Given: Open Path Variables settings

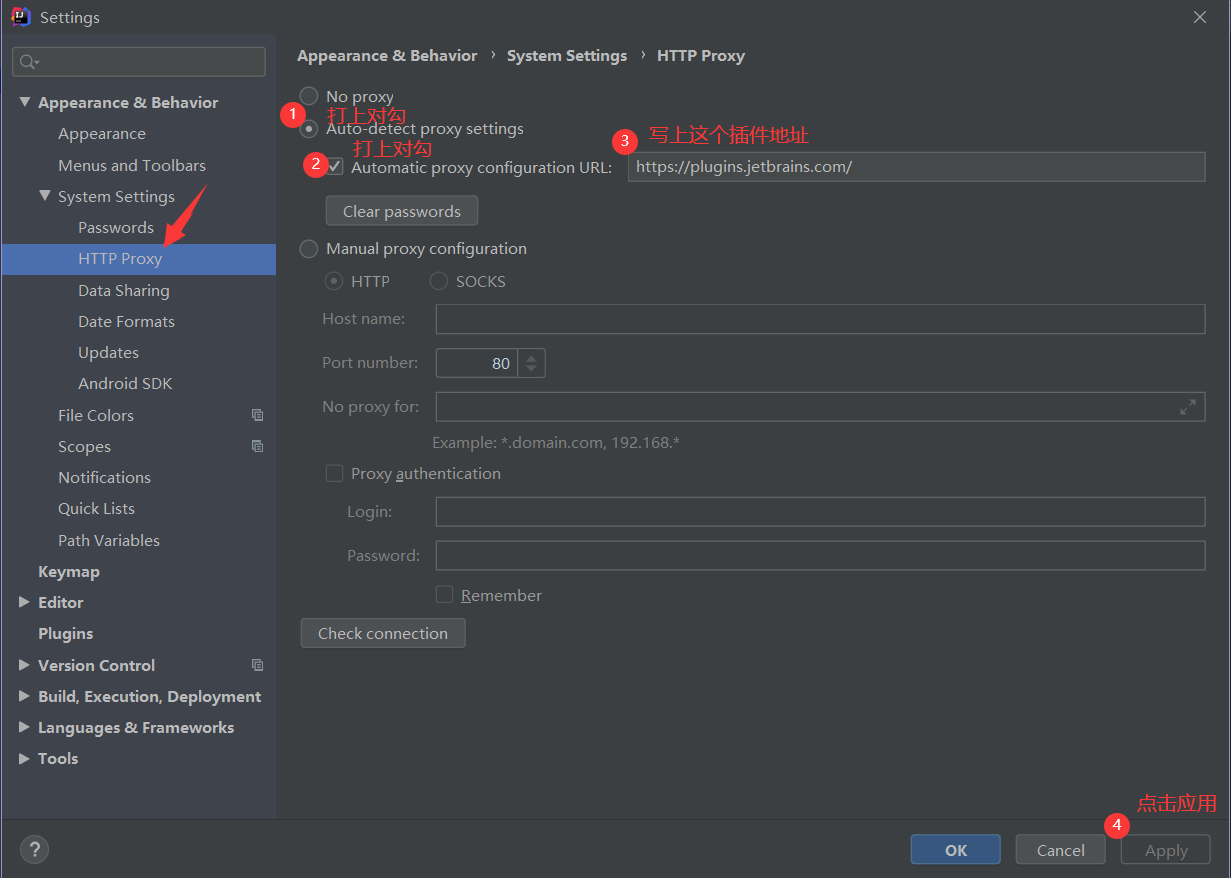Looking at the screenshot, I should pos(109,540).
